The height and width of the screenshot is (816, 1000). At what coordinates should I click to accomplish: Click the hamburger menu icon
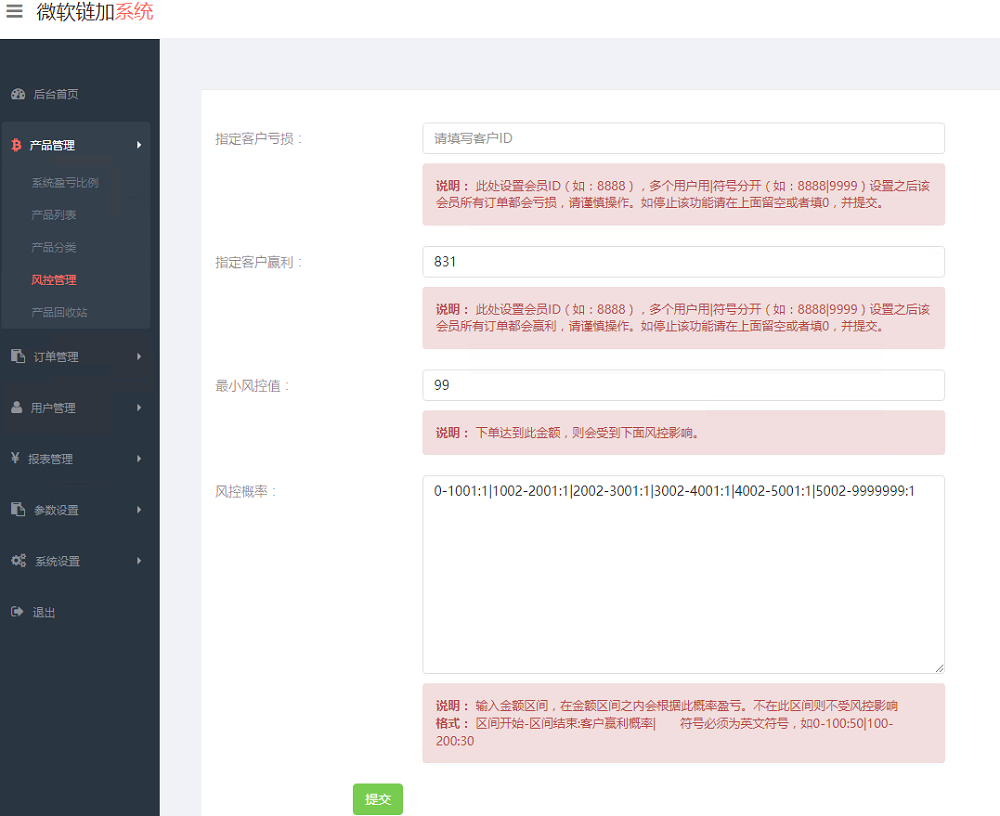(14, 12)
